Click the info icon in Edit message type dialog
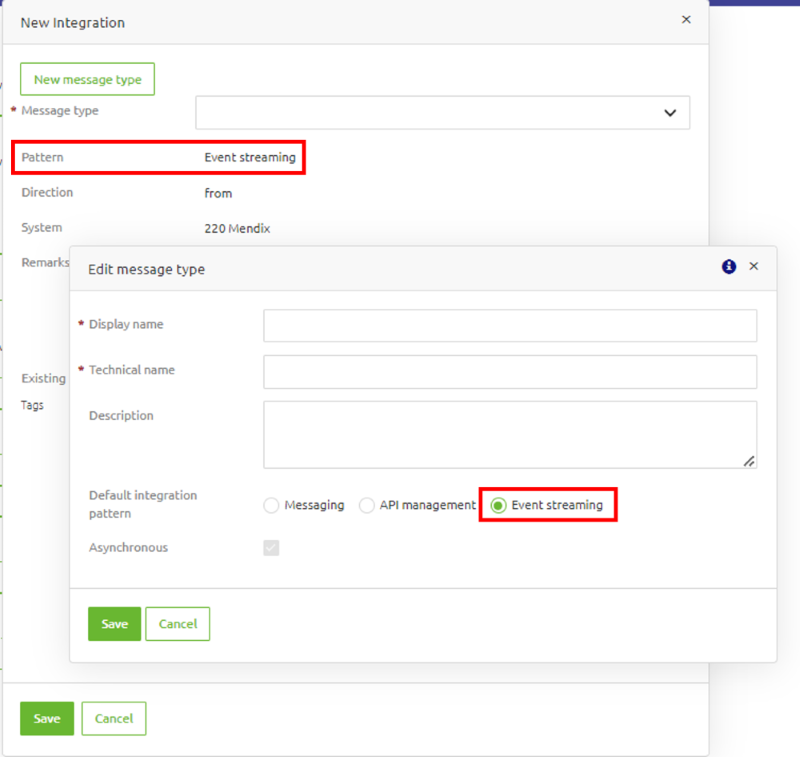This screenshot has height=757, width=800. (729, 266)
